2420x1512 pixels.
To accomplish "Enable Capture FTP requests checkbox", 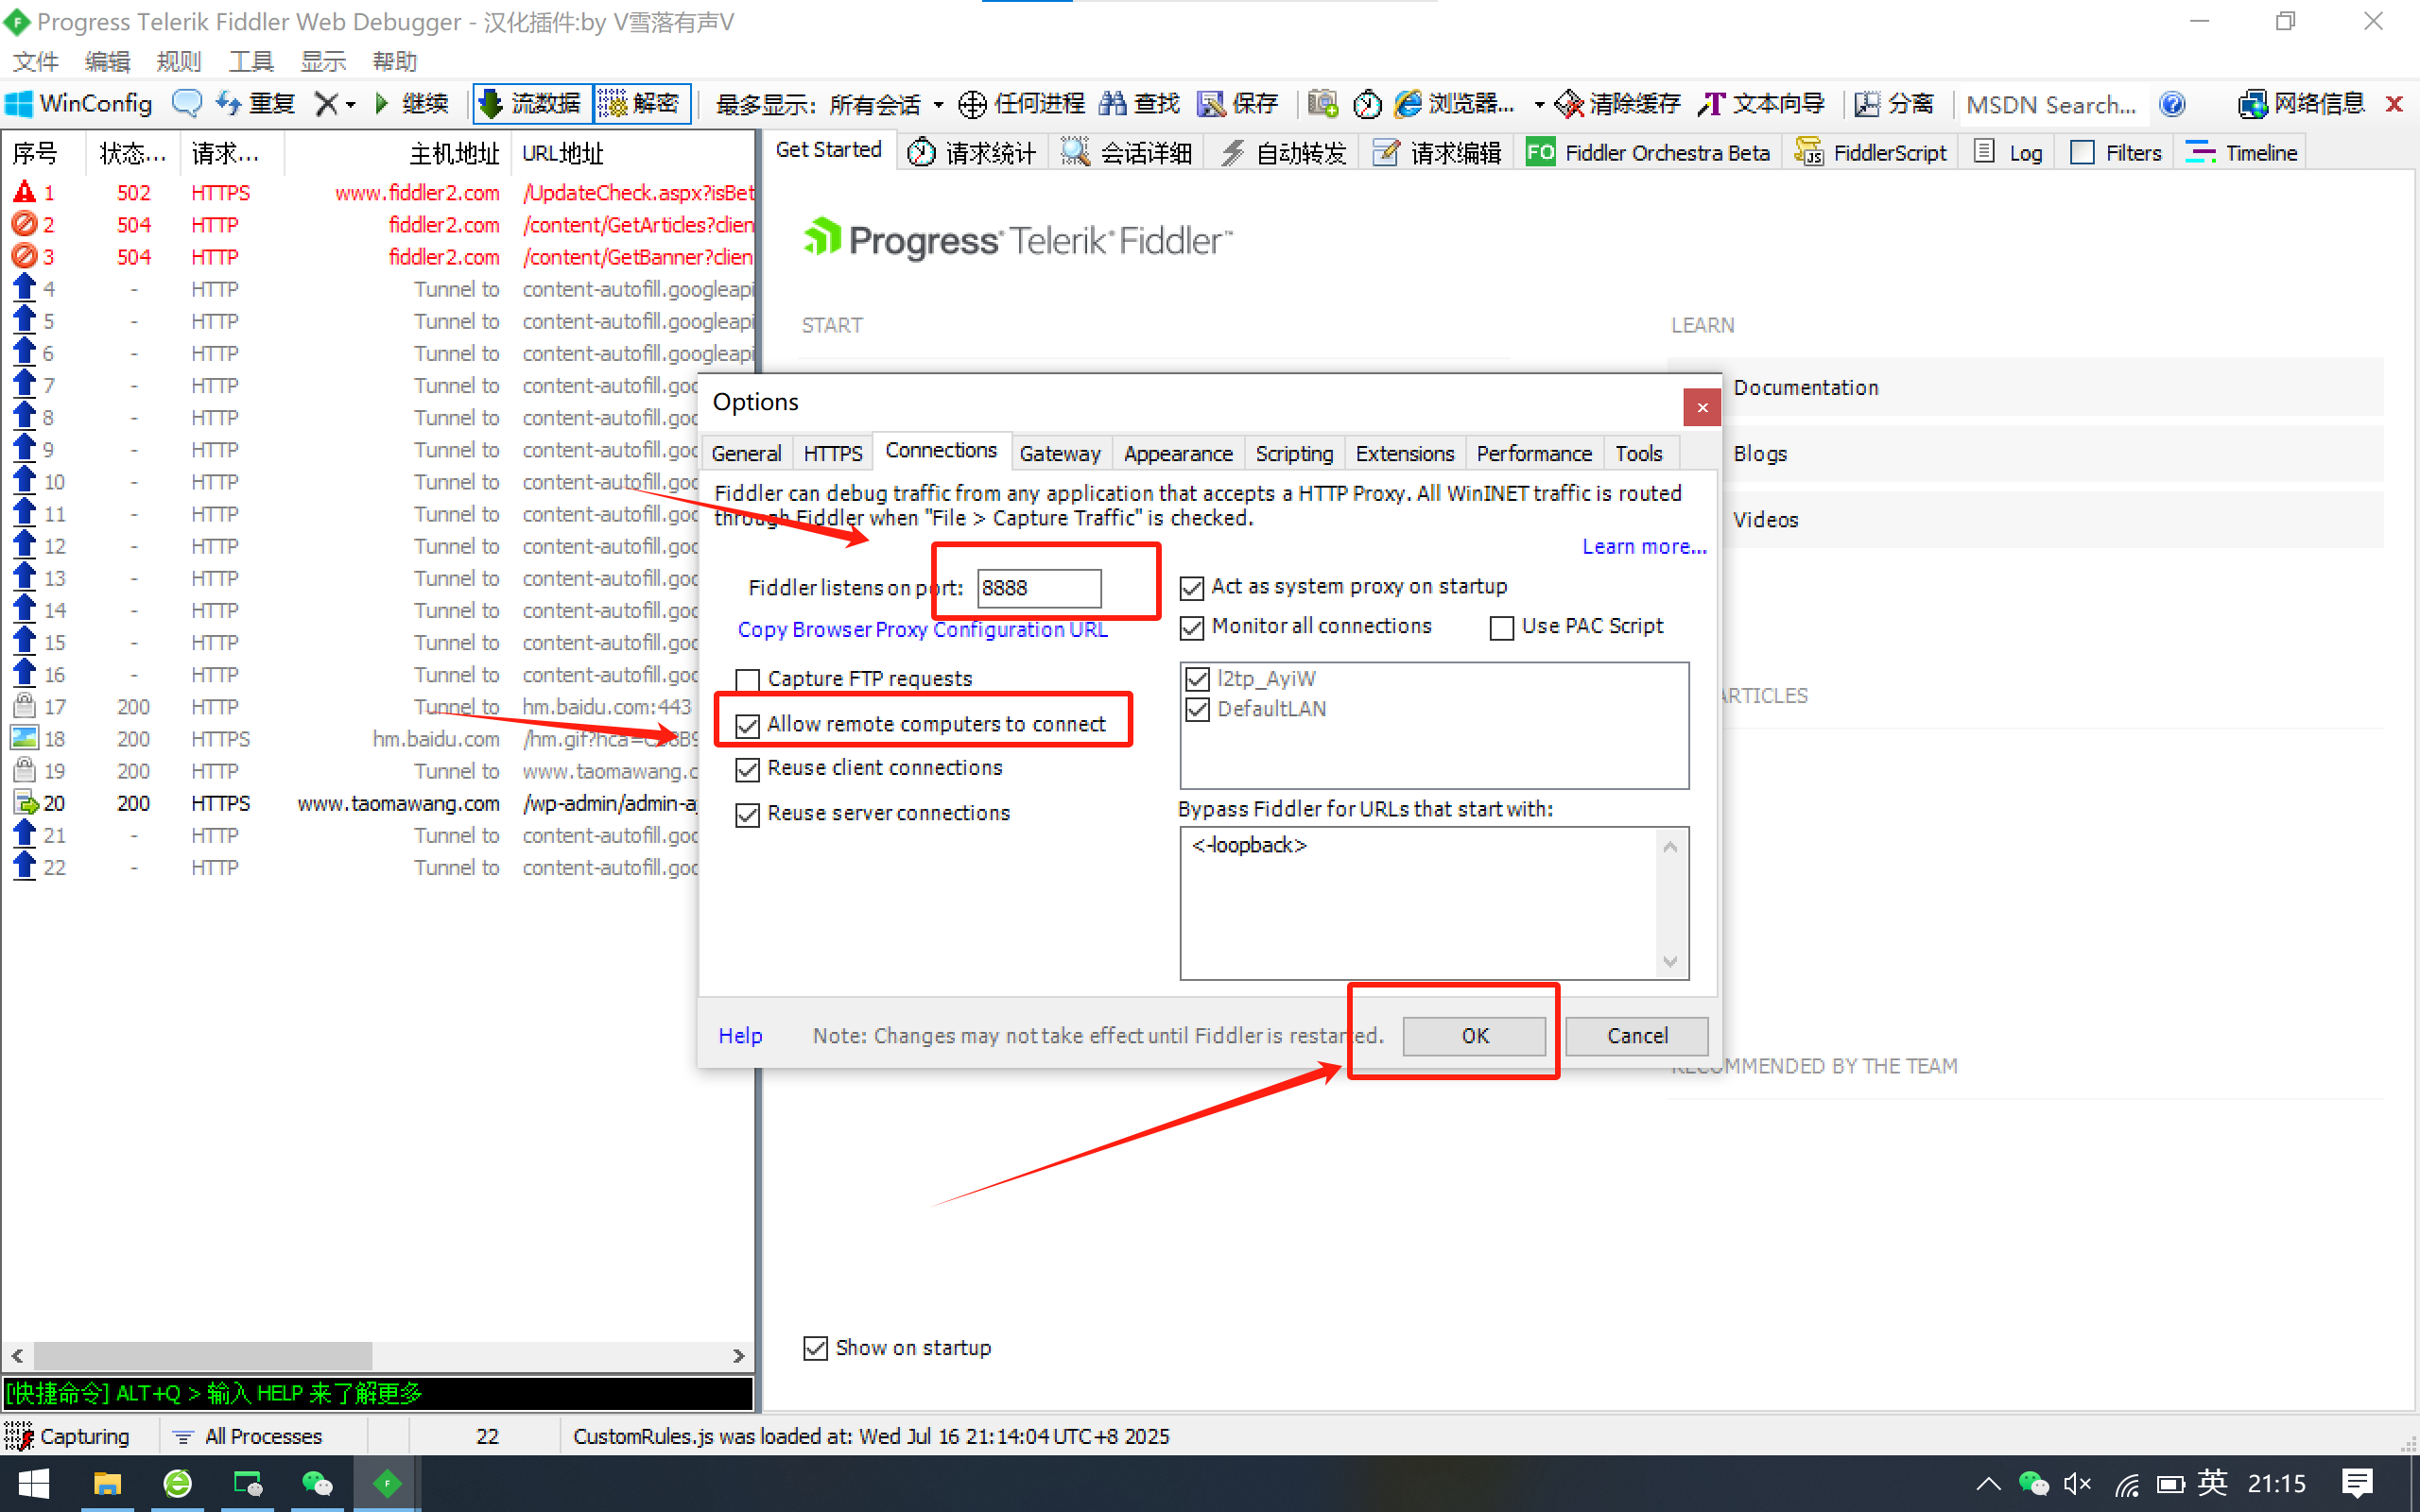I will pos(747,680).
